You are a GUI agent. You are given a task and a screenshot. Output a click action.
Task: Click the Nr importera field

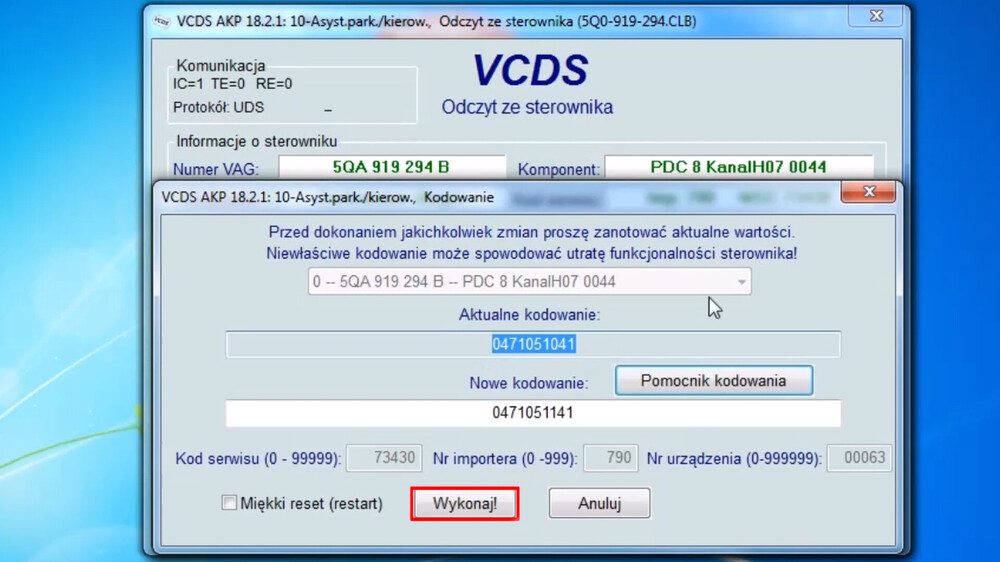[x=609, y=459]
